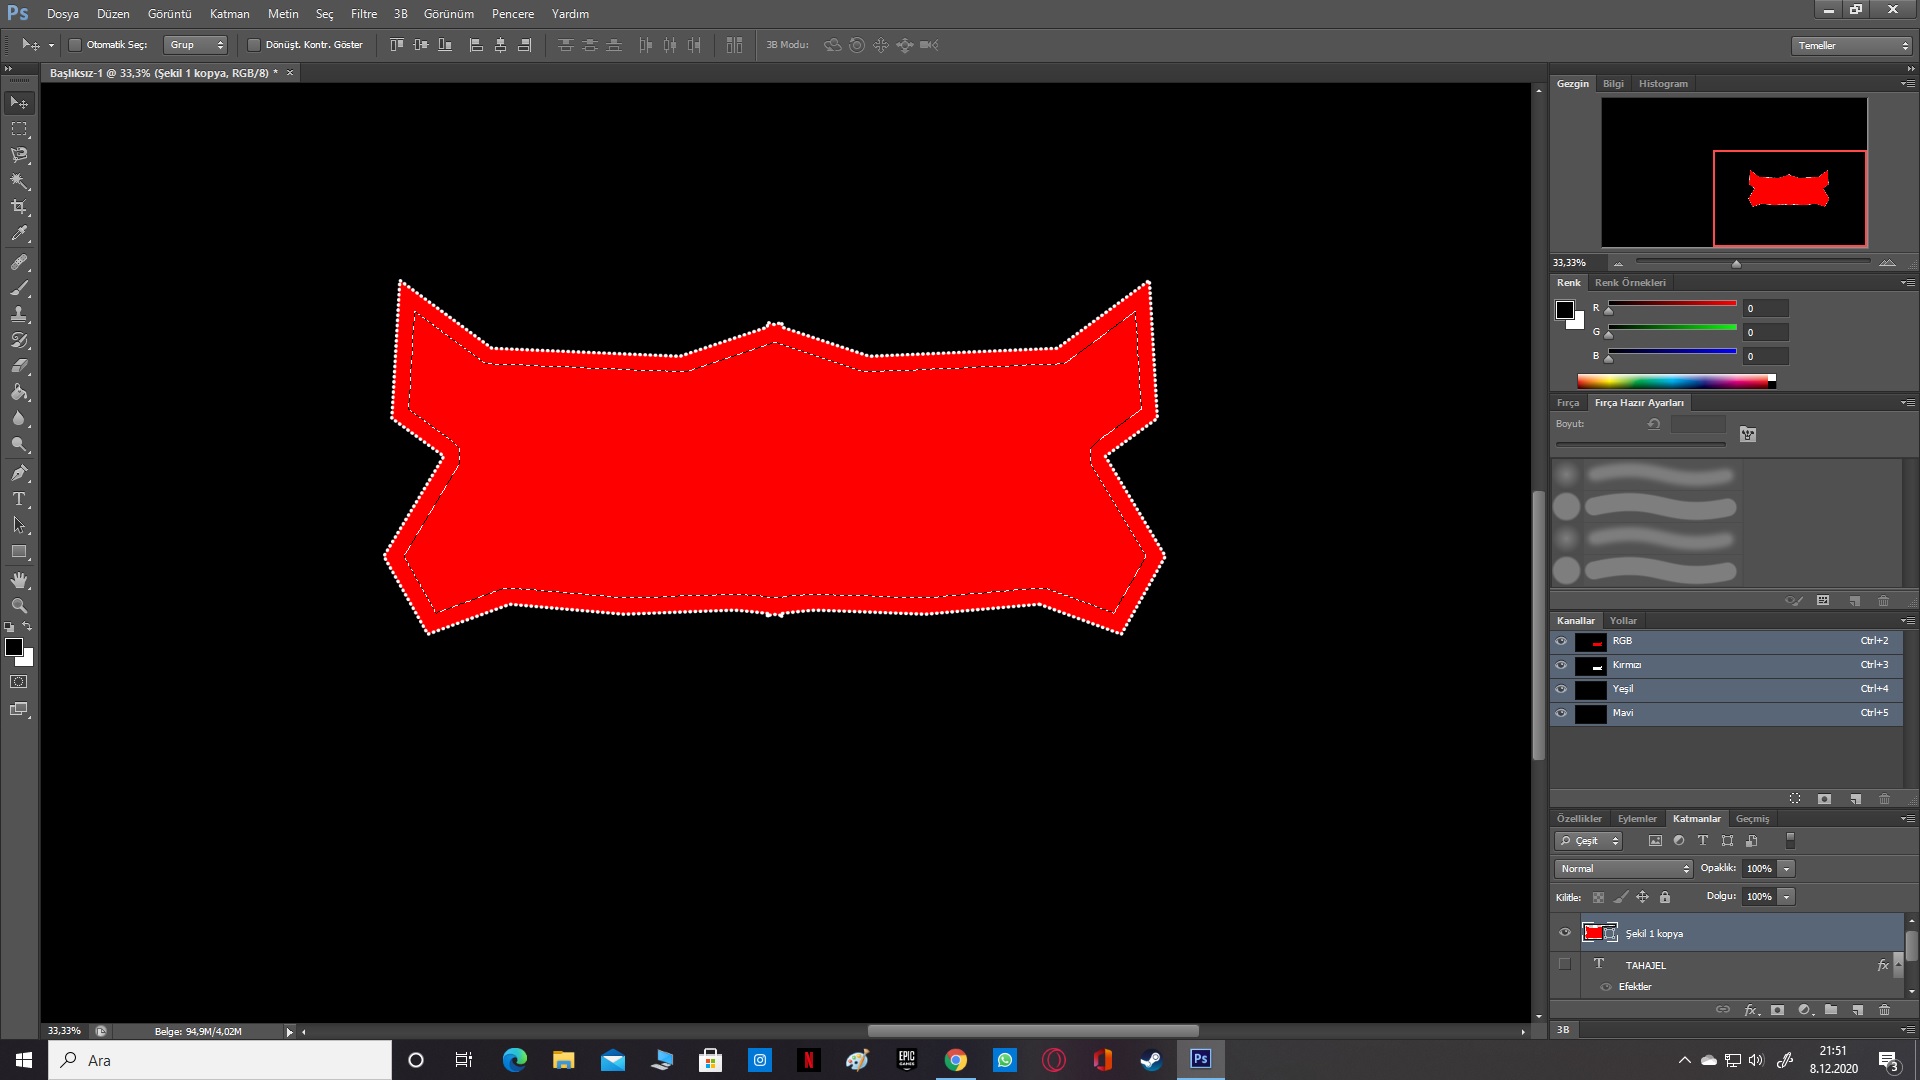
Task: Select the Healing Brush tool
Action: 19,262
